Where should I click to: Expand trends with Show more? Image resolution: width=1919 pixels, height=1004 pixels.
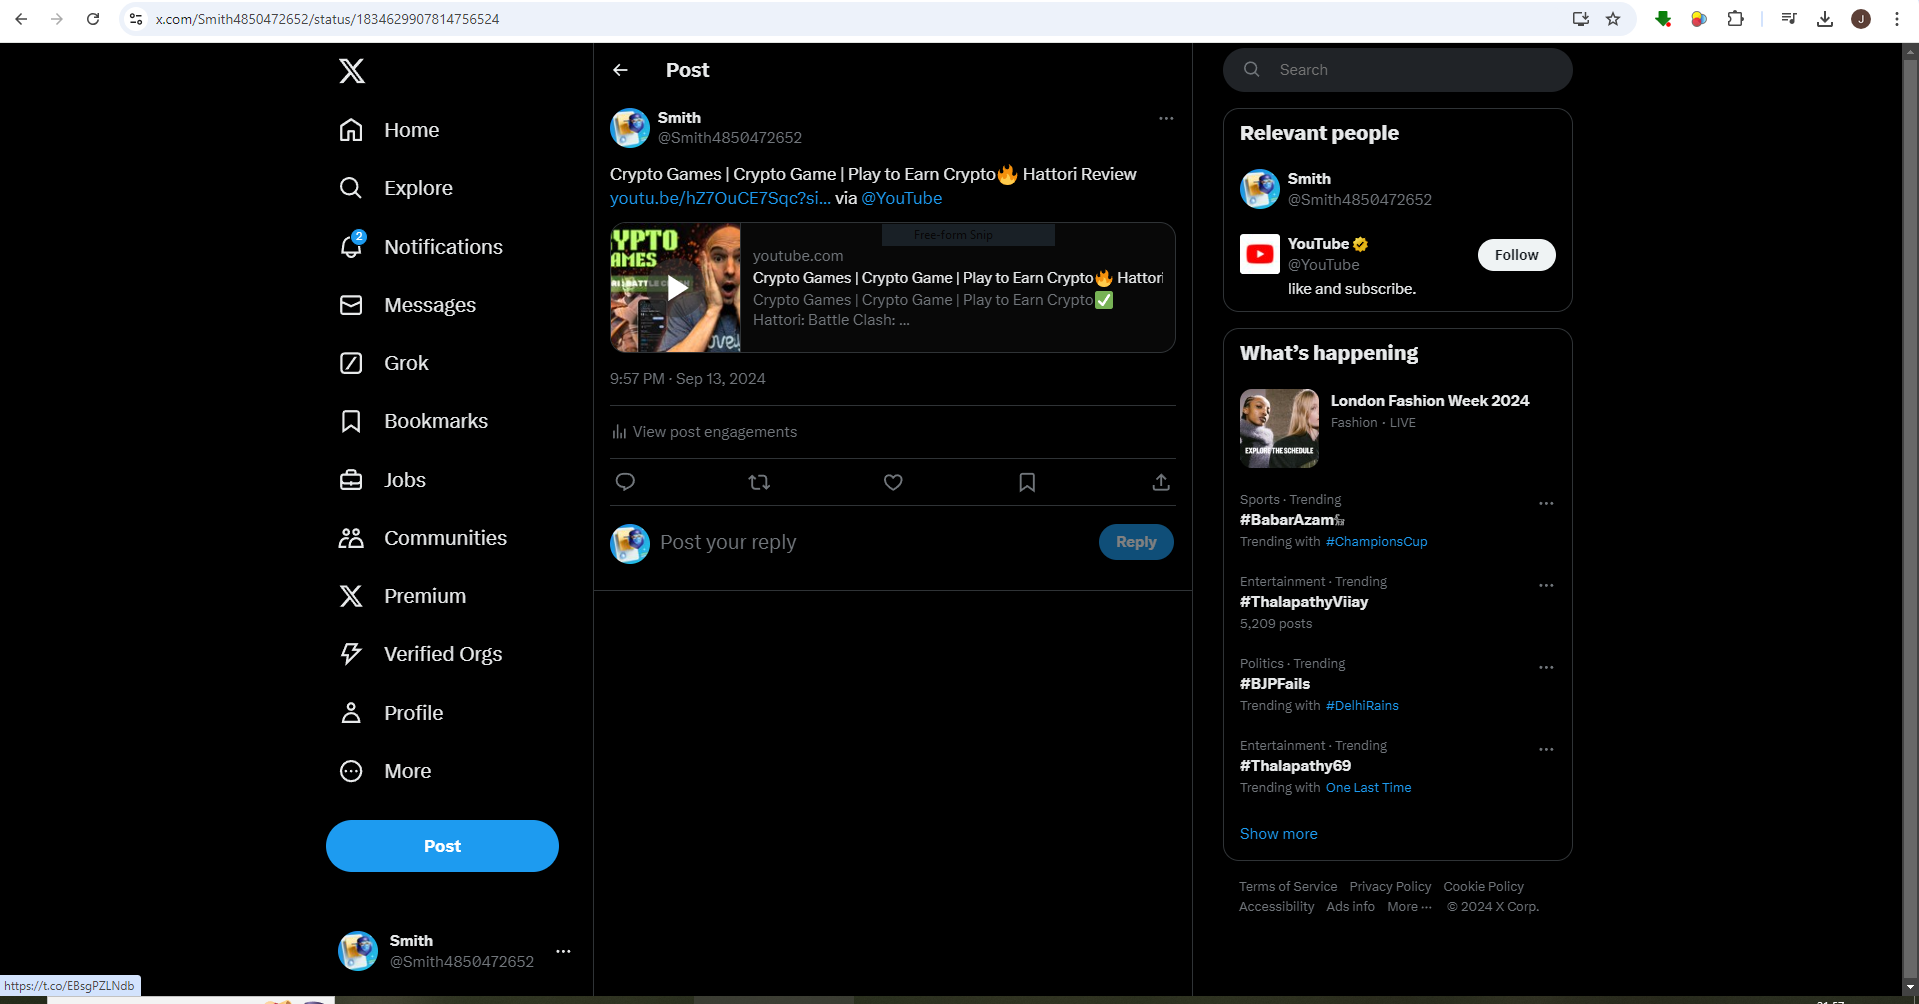[1278, 834]
